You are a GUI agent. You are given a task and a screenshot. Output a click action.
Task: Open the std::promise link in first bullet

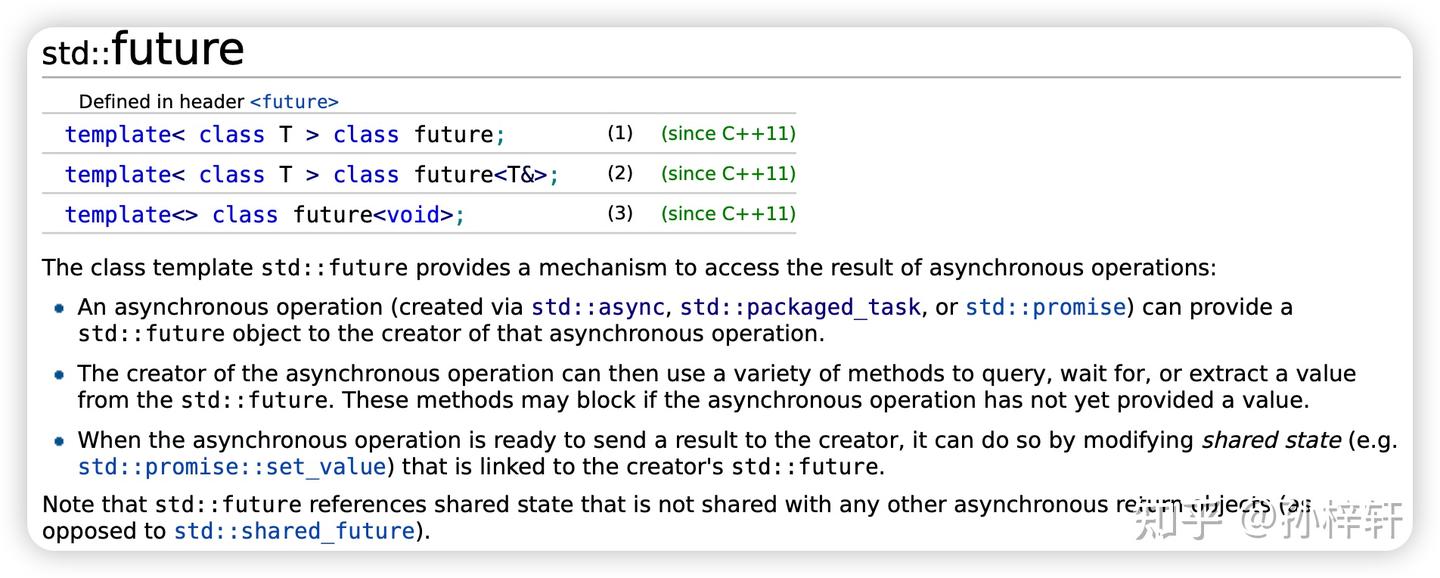1045,308
